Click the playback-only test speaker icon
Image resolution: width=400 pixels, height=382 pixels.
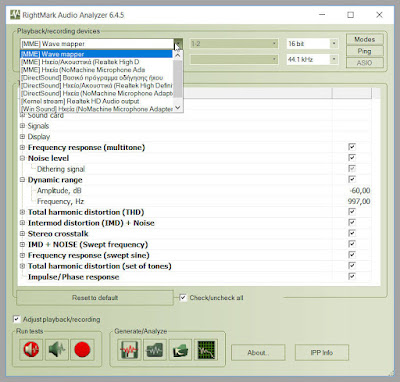point(31,350)
